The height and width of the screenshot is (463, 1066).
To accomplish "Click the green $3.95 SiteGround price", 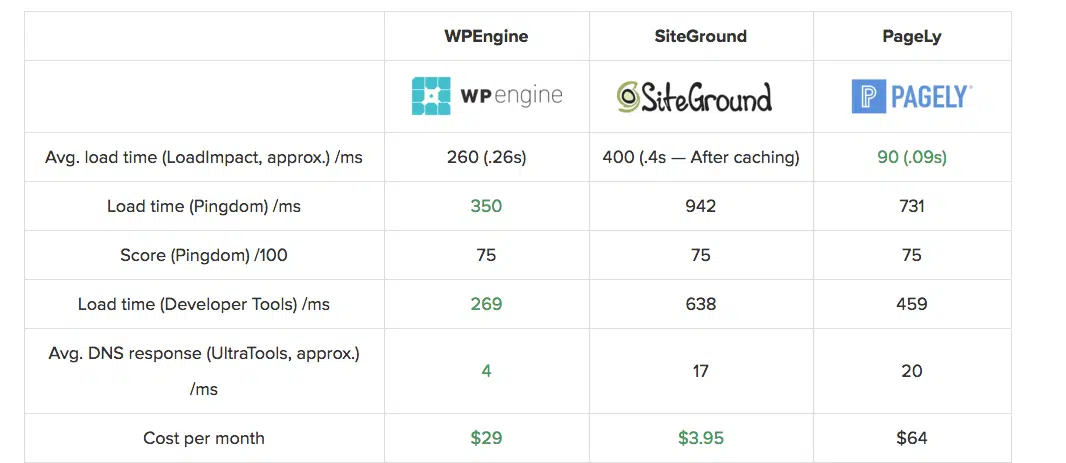I will (x=700, y=438).
